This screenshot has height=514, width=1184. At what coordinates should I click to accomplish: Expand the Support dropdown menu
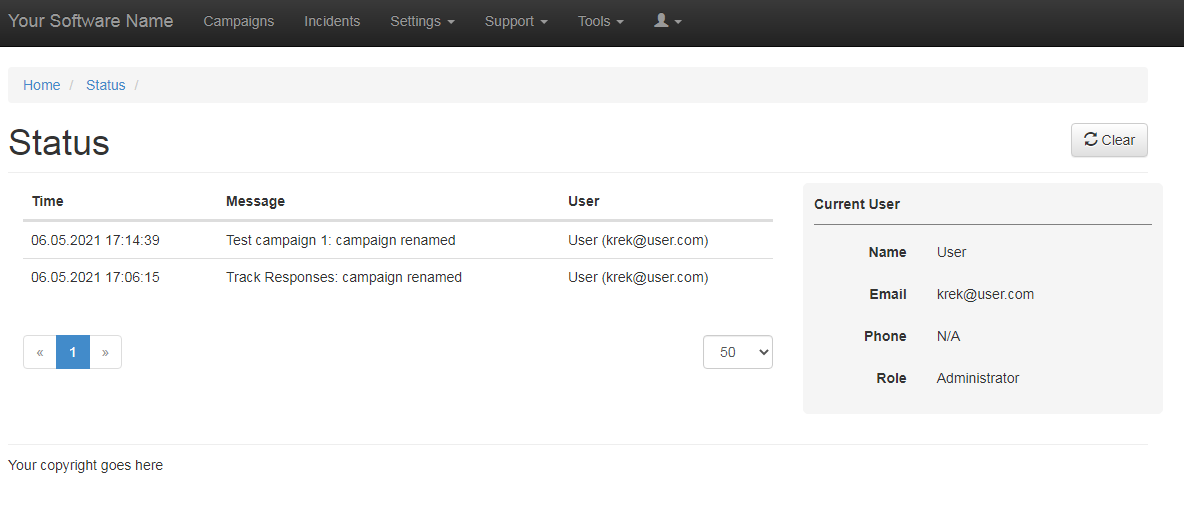[x=516, y=21]
